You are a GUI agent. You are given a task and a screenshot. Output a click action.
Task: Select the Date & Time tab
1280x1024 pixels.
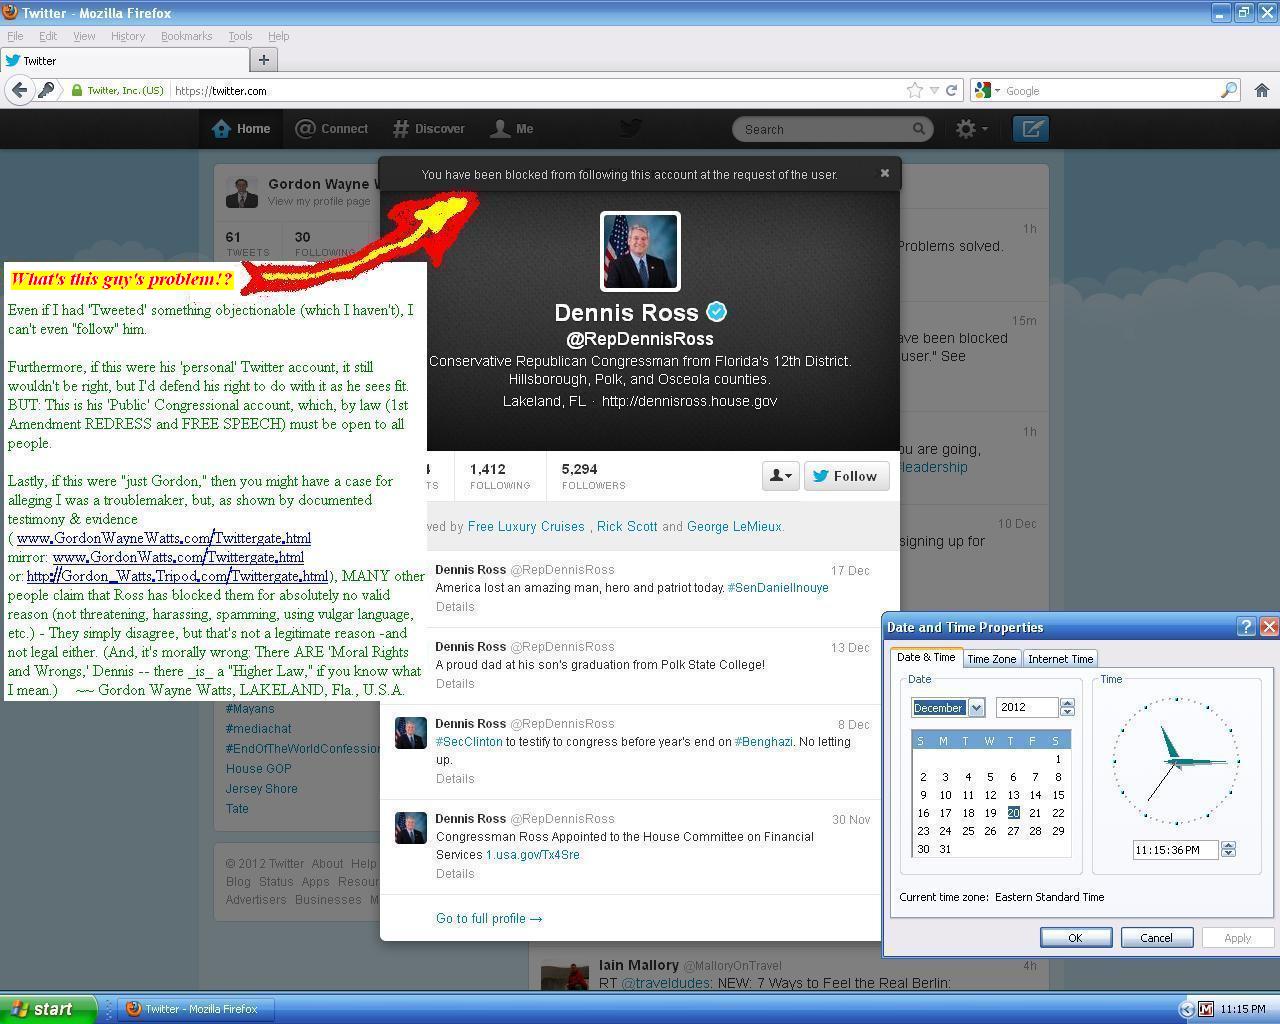click(x=926, y=657)
